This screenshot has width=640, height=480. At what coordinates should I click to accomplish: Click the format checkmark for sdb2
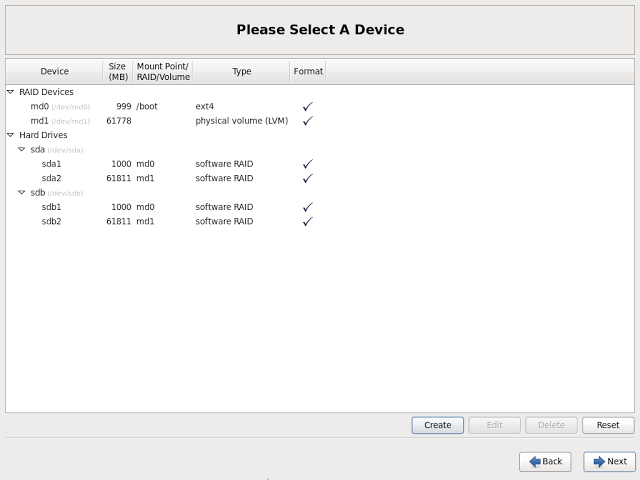tap(308, 221)
